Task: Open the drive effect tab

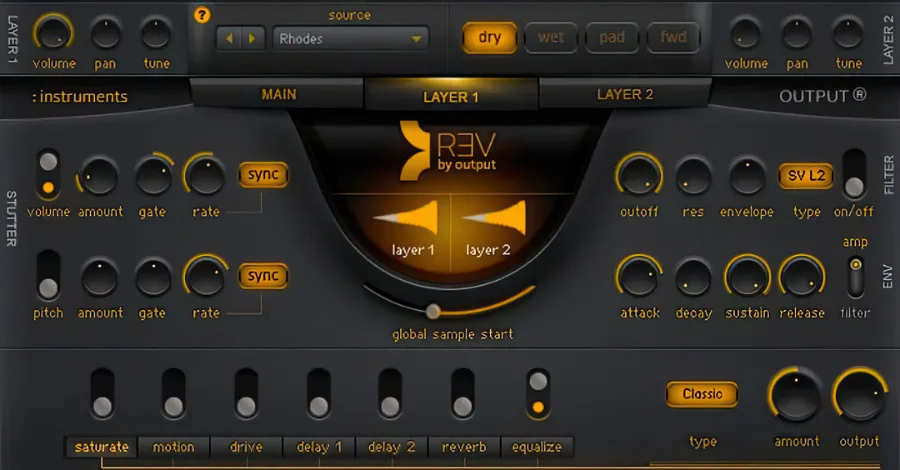Action: [x=246, y=447]
